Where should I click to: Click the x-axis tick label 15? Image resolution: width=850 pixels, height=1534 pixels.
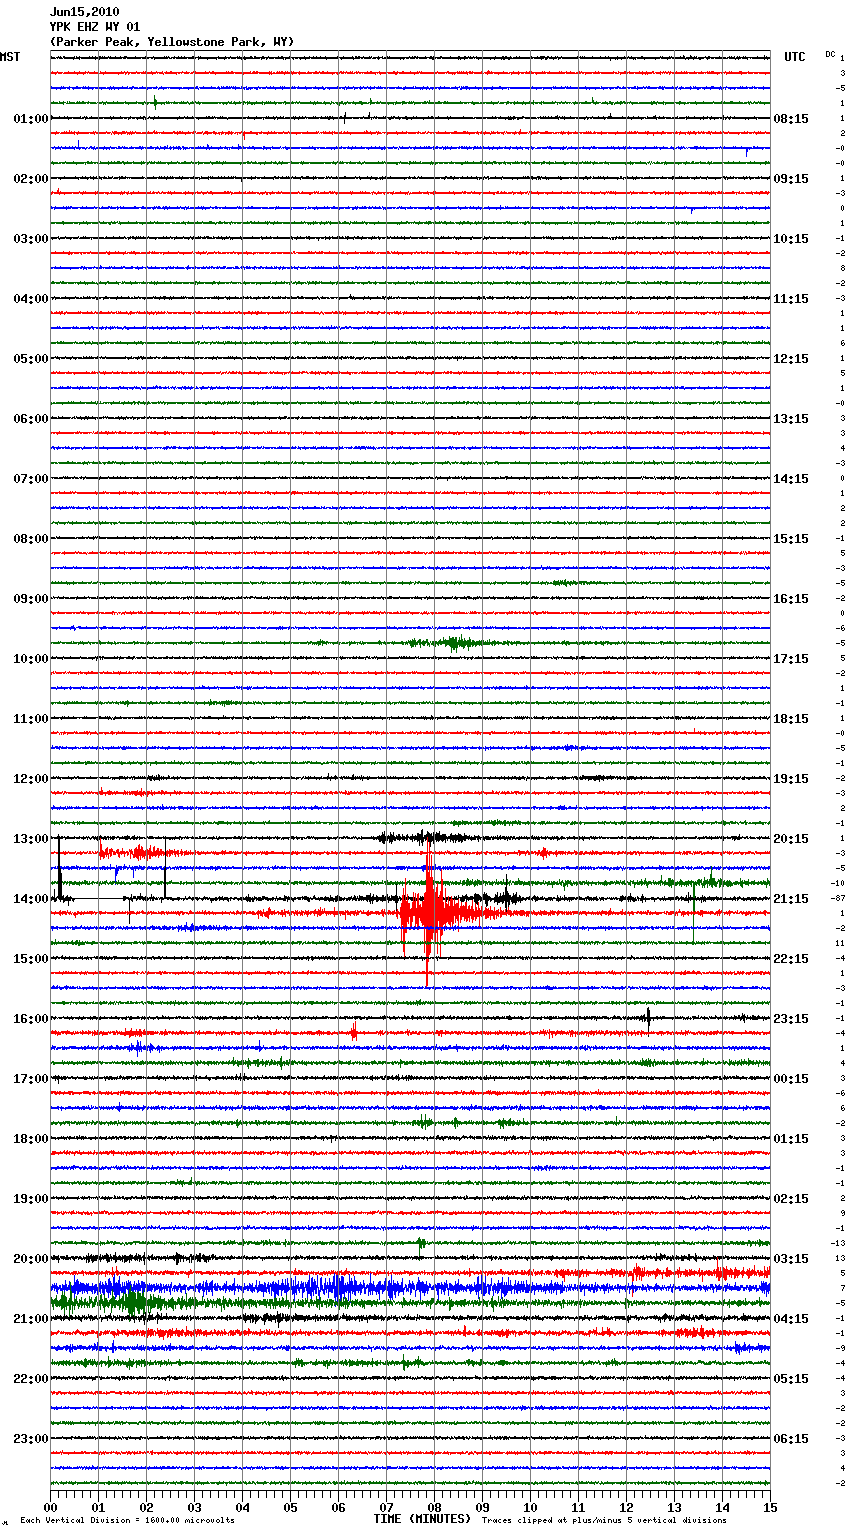pos(769,1507)
